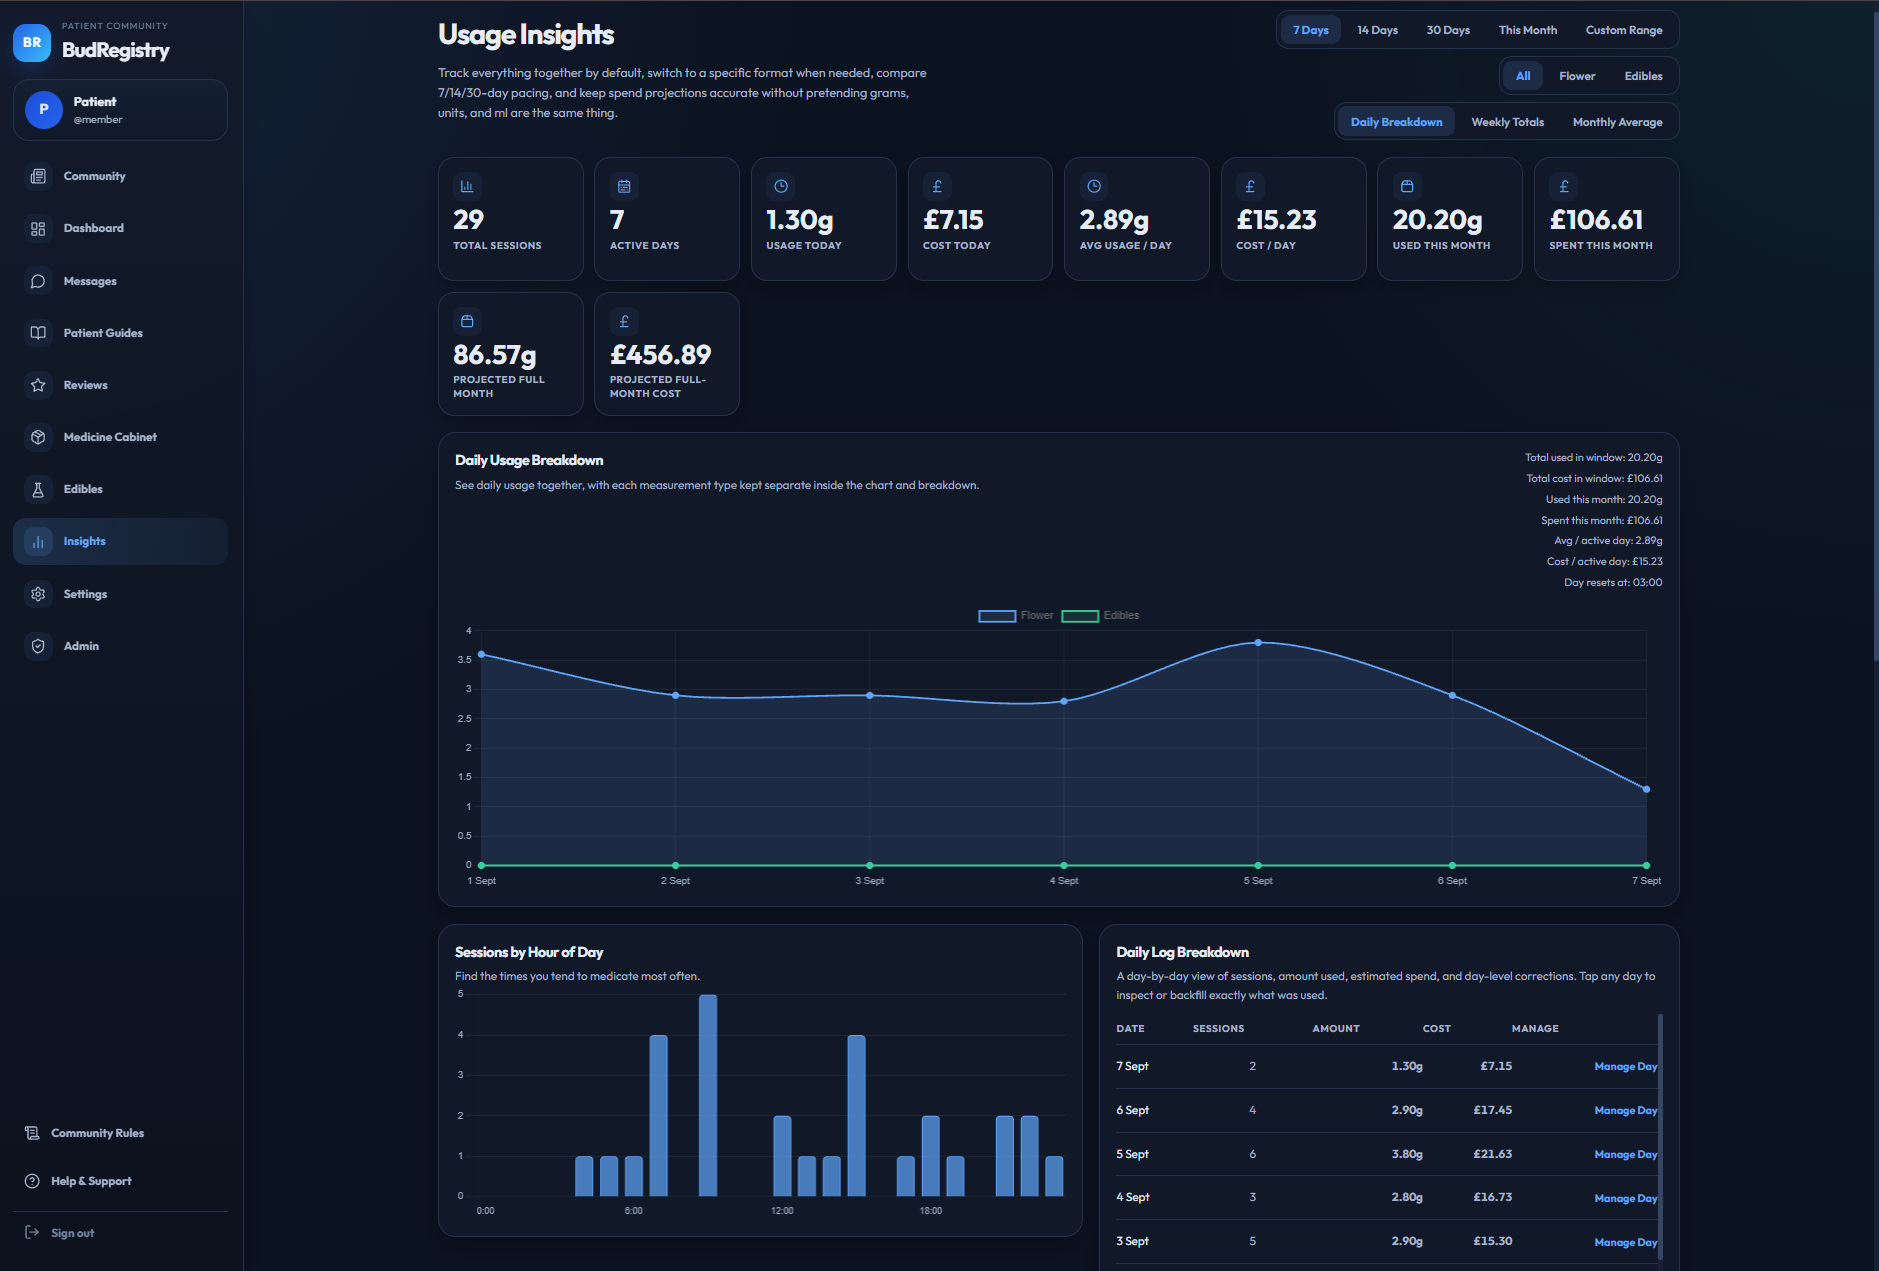Click the Admin shield icon
This screenshot has width=1879, height=1271.
click(x=38, y=646)
